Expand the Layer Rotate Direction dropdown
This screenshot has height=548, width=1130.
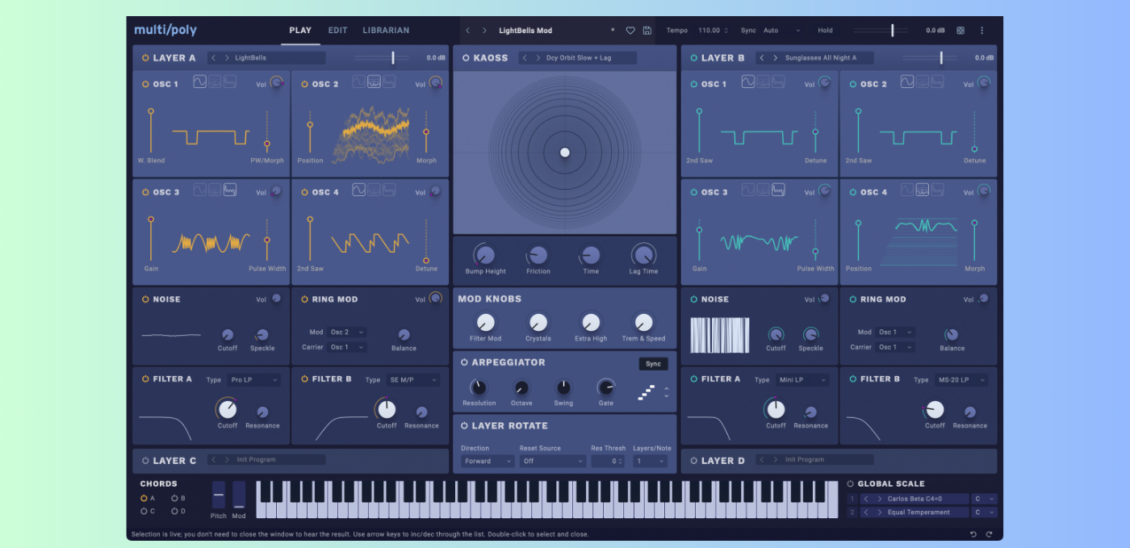pyautogui.click(x=487, y=461)
